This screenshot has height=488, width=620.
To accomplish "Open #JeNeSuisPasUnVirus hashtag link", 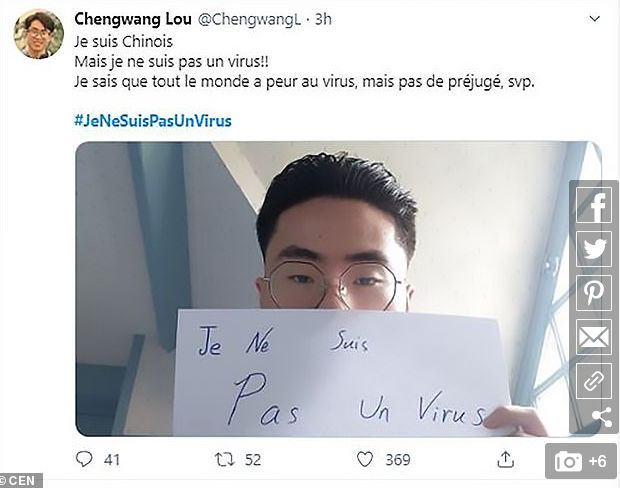I will click(153, 121).
